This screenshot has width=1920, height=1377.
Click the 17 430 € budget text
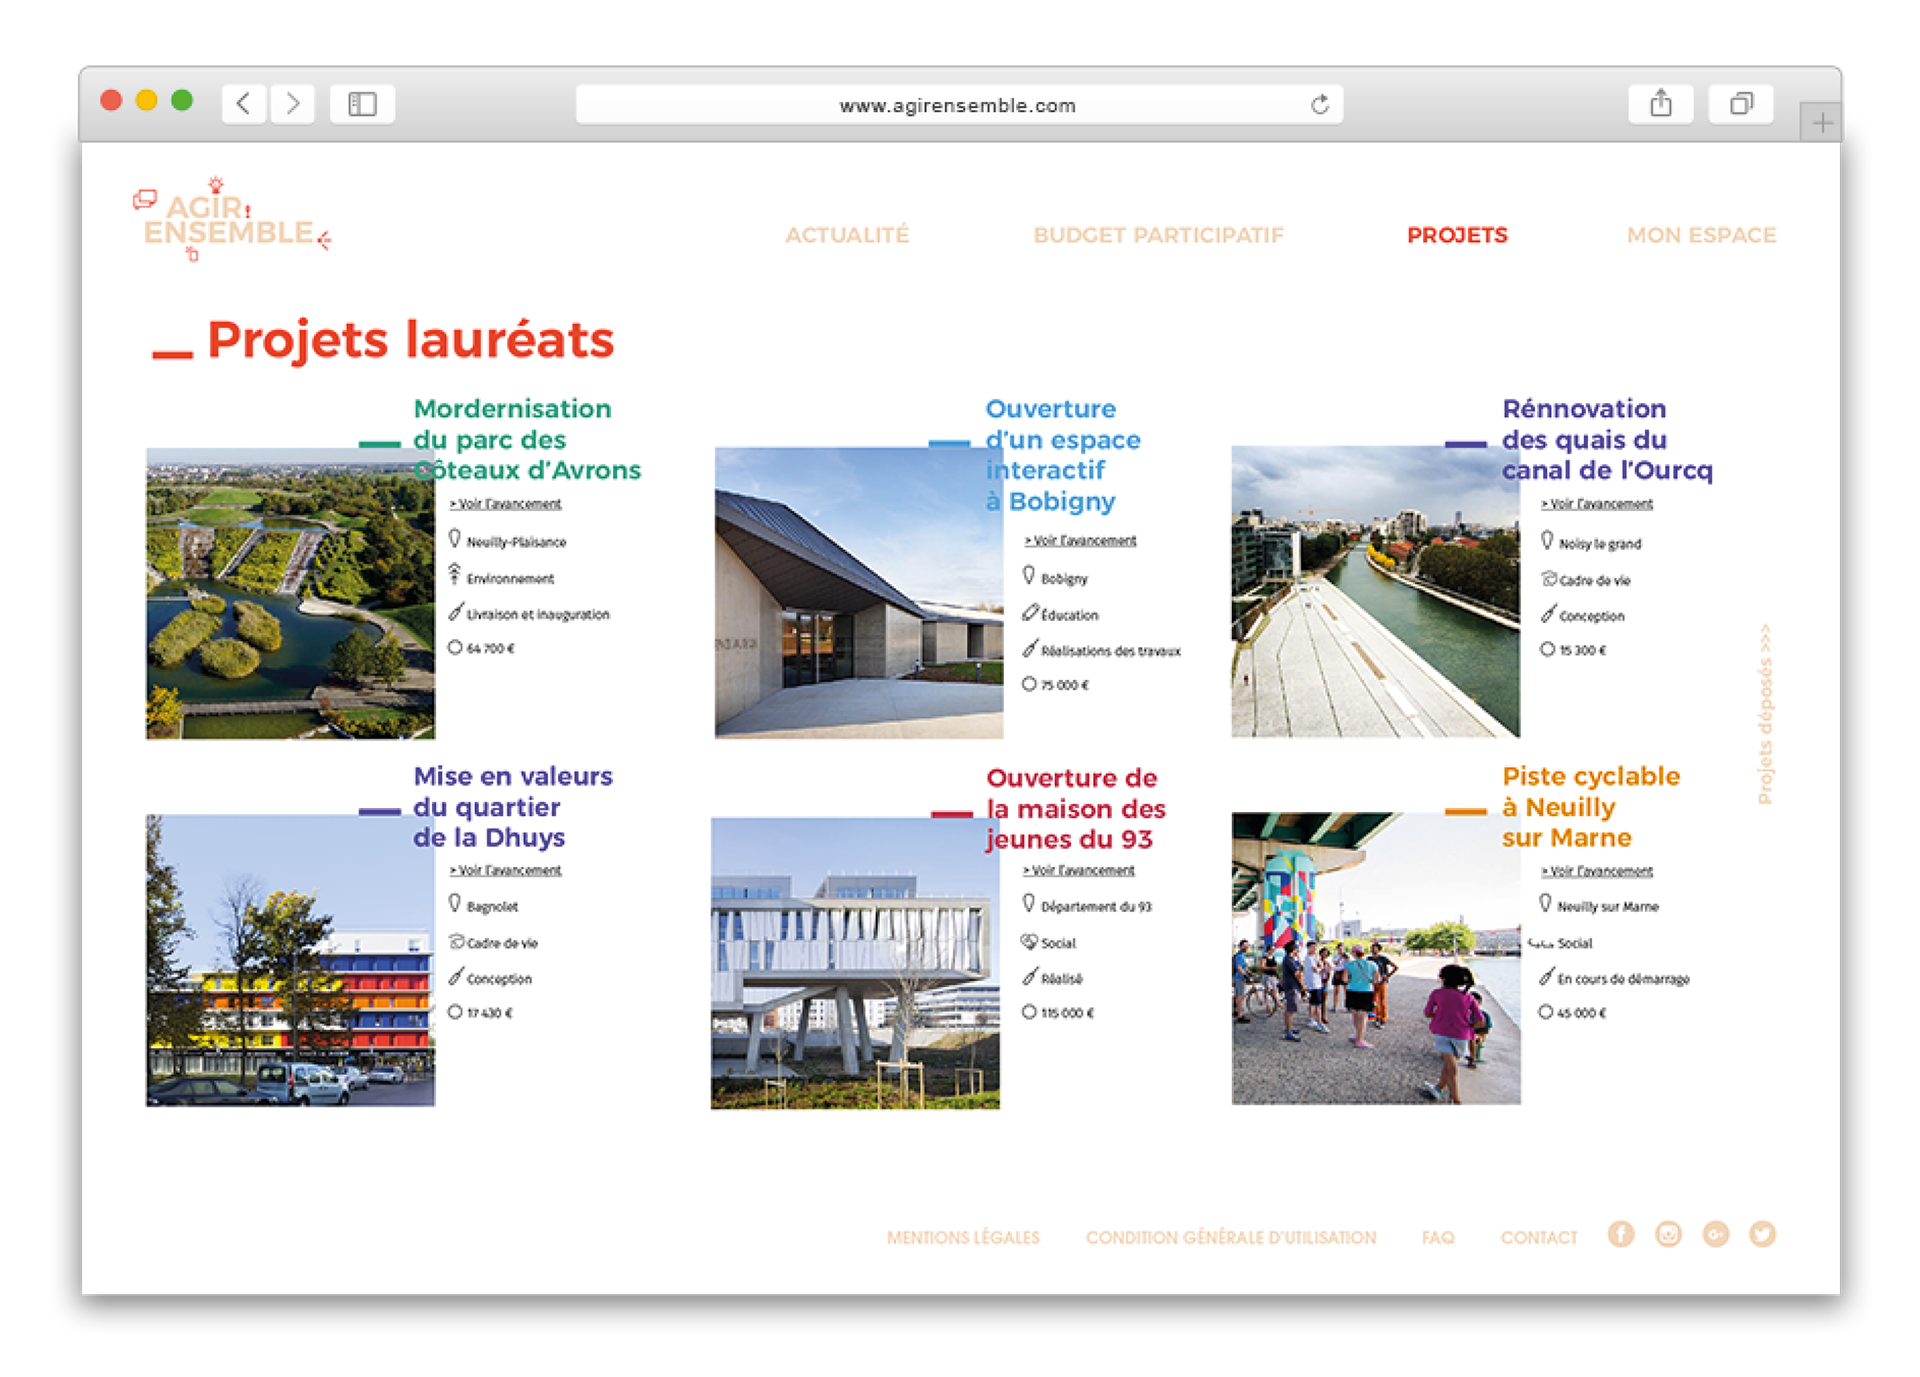(x=489, y=1013)
